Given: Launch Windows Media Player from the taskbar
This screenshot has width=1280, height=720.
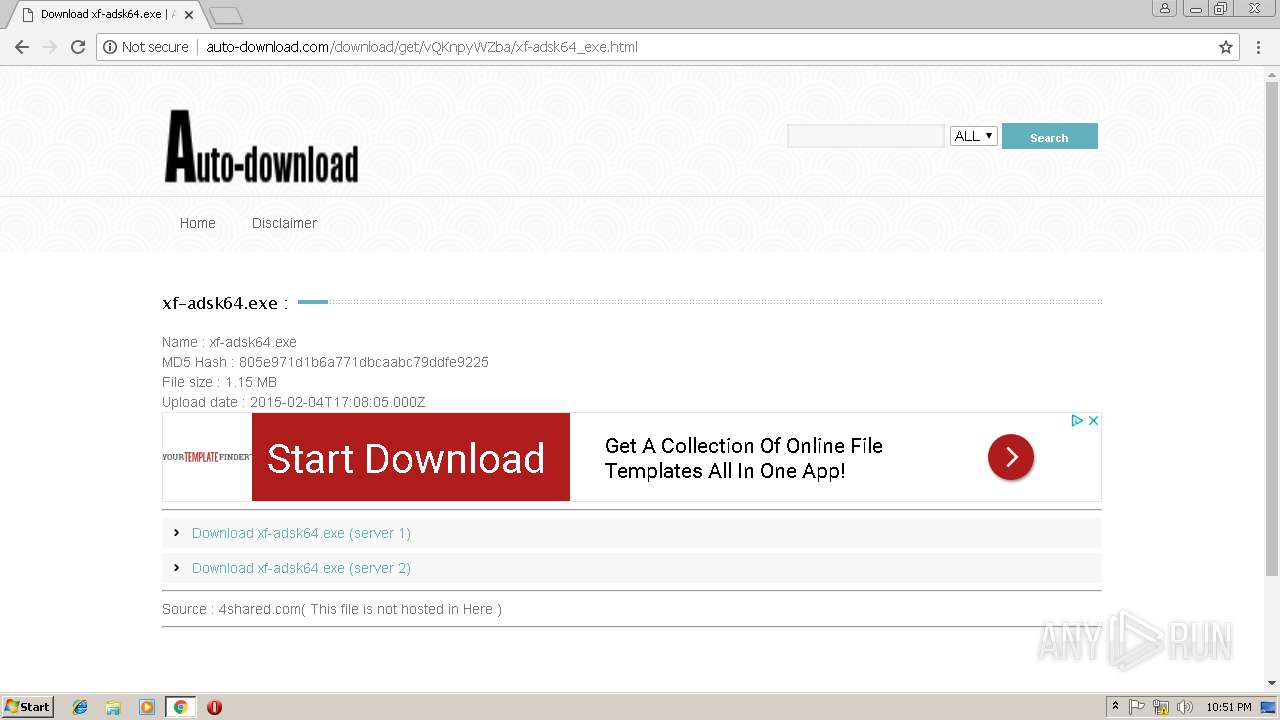Looking at the screenshot, I should [147, 707].
